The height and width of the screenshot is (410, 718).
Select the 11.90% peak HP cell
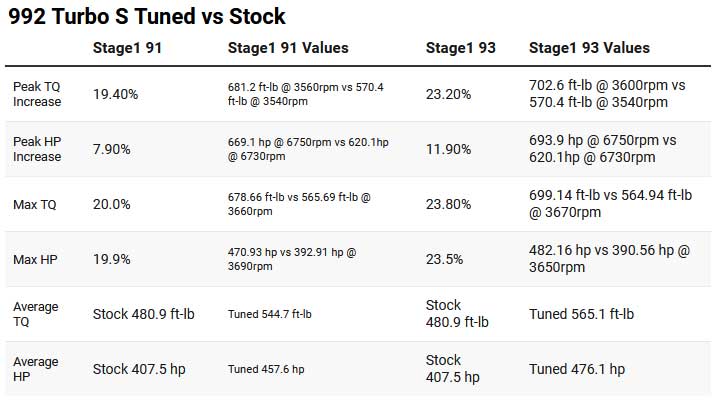[x=449, y=149]
